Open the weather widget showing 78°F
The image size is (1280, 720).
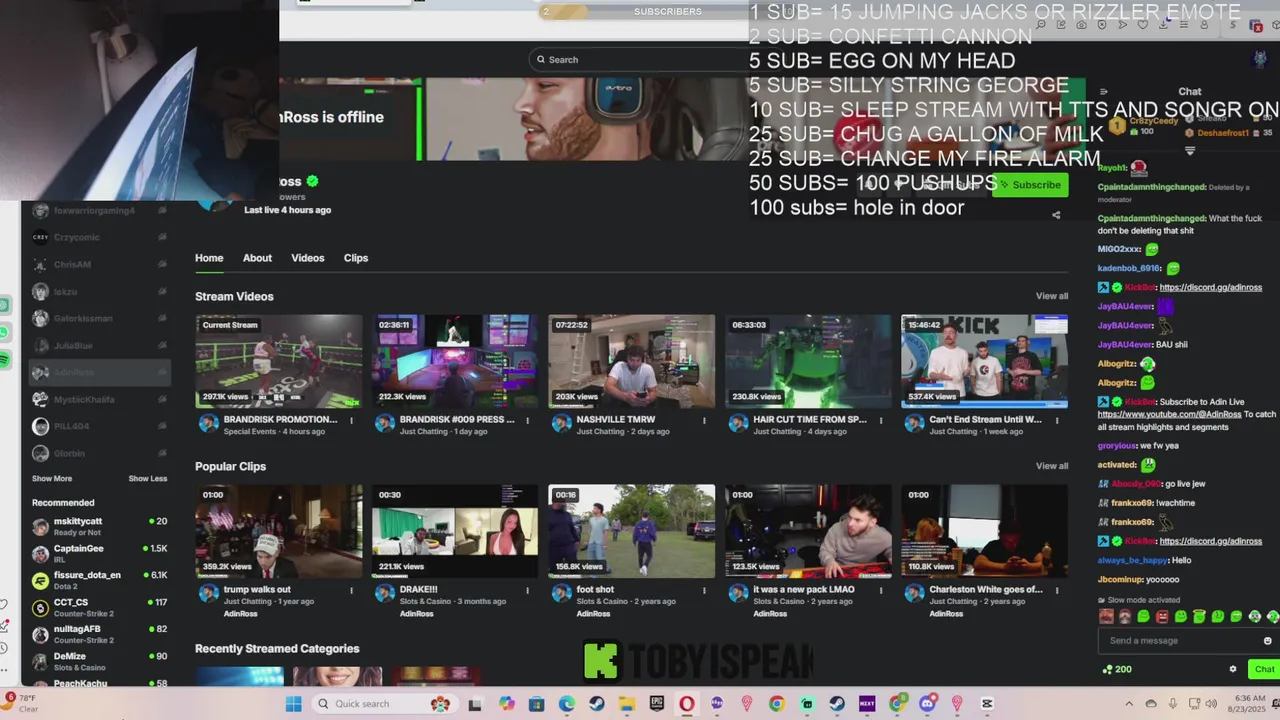(24, 703)
